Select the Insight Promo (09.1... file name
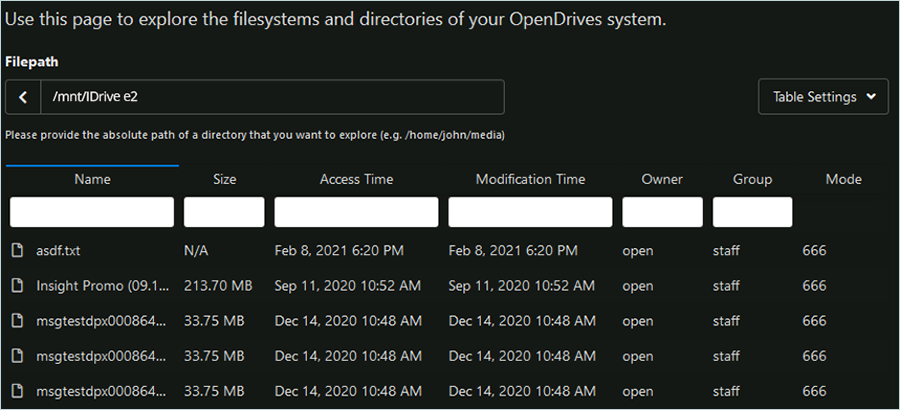Screen dimensions: 900x410 click(103, 286)
